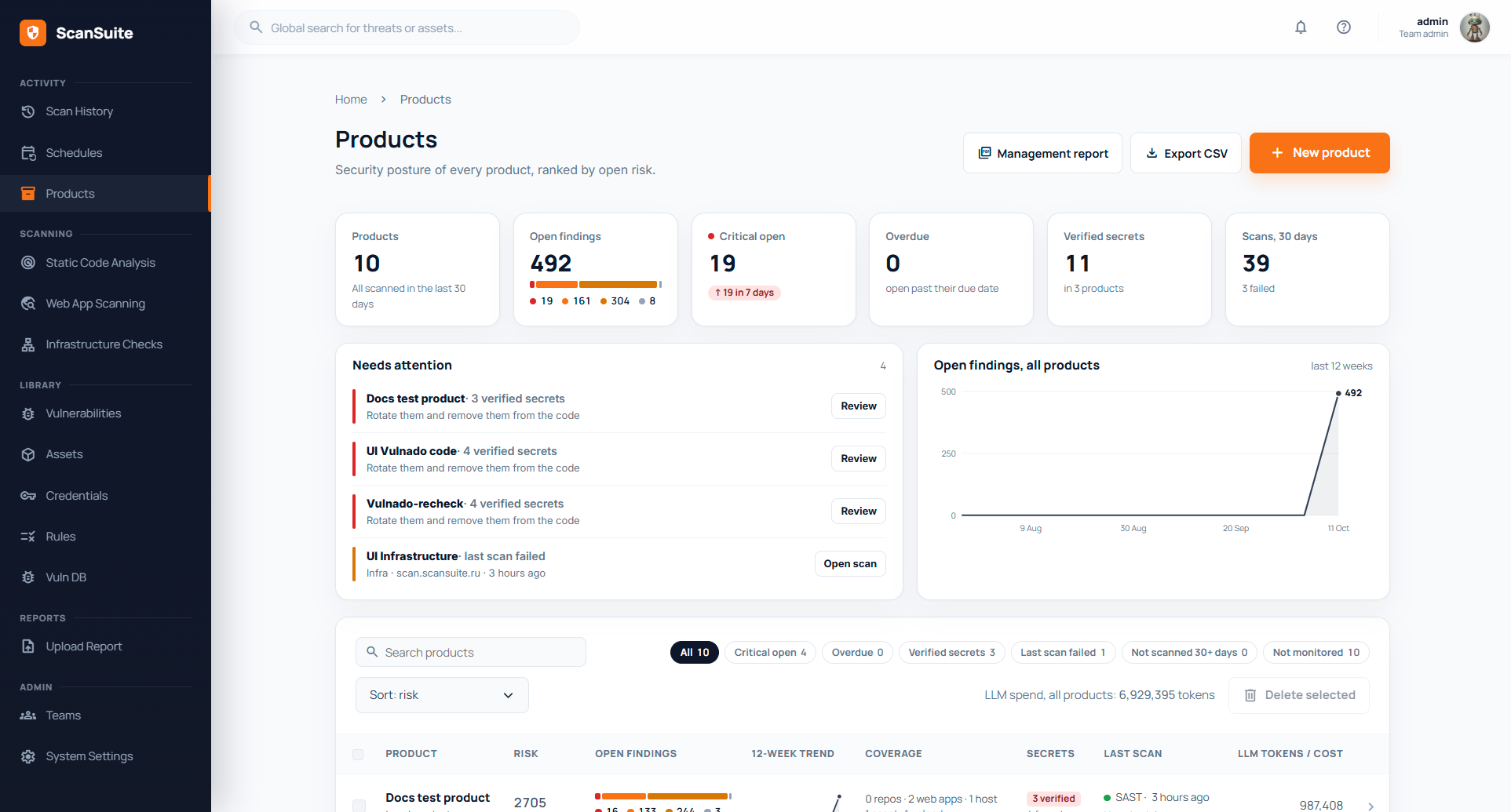This screenshot has width=1511, height=812.
Task: Select the All 10 filter chip
Action: [x=694, y=653]
